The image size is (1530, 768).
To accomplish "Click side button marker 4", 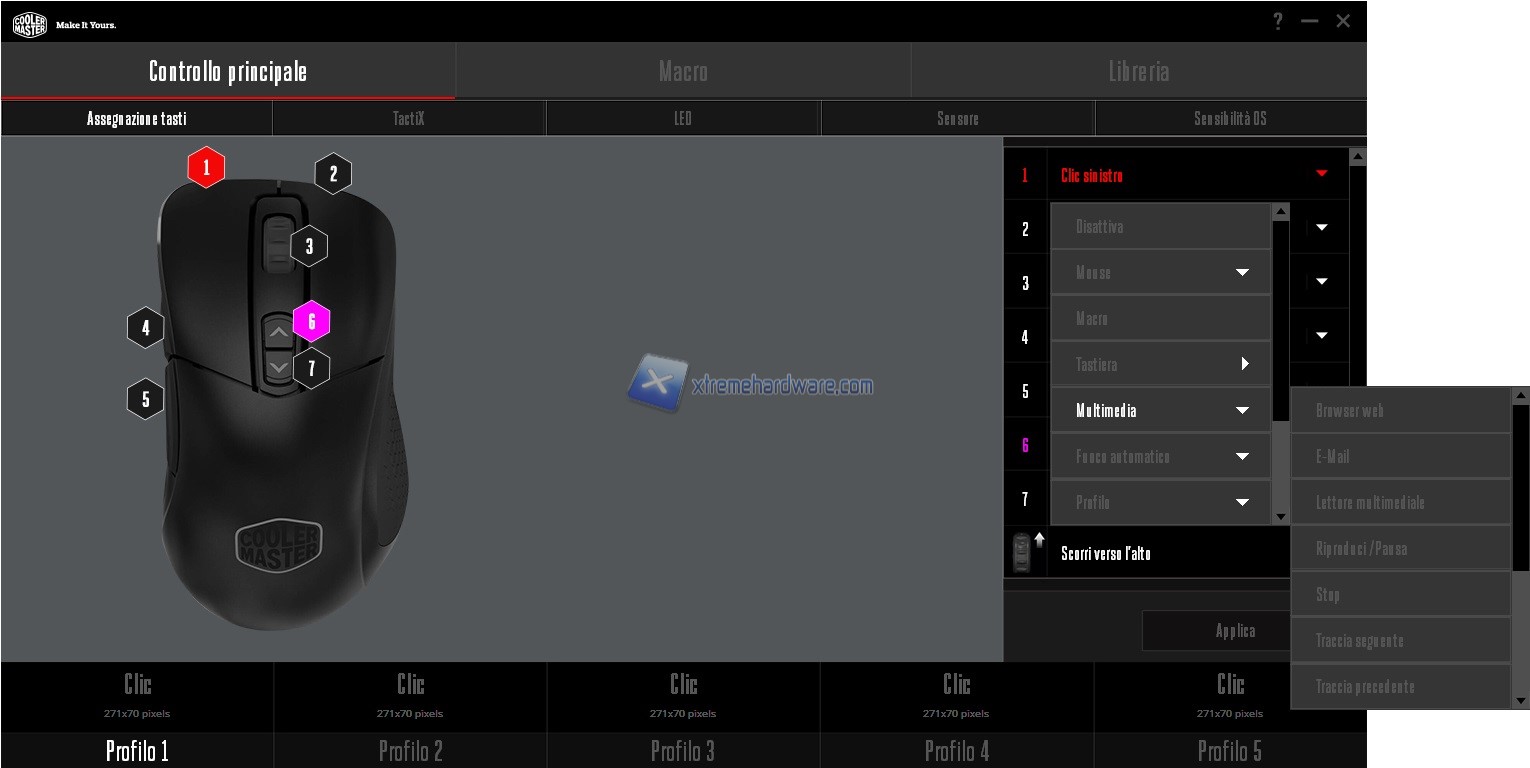I will tap(145, 327).
